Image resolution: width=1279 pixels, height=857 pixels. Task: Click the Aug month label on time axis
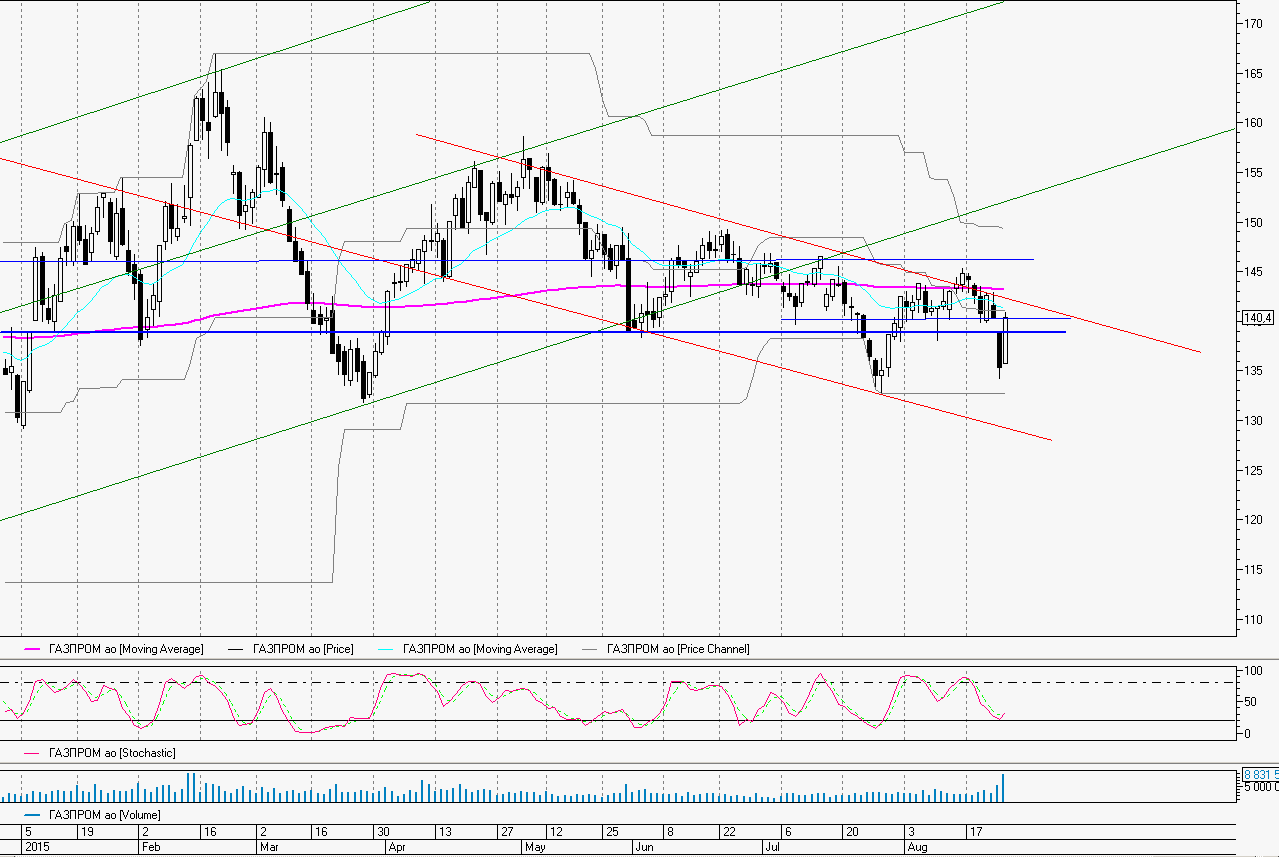[x=918, y=847]
